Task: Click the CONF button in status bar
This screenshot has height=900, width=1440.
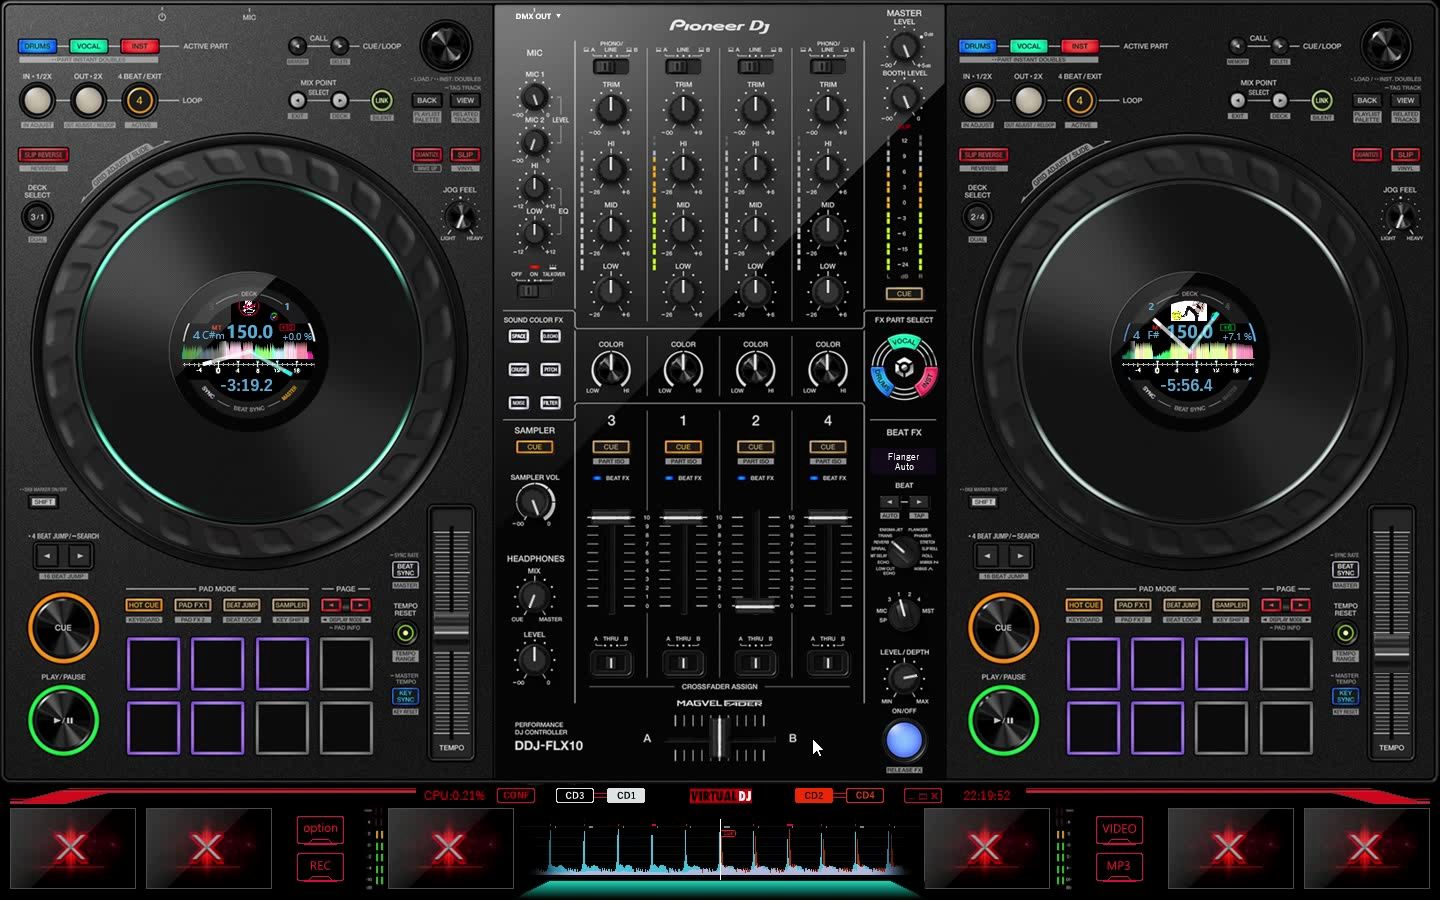Action: (x=516, y=795)
